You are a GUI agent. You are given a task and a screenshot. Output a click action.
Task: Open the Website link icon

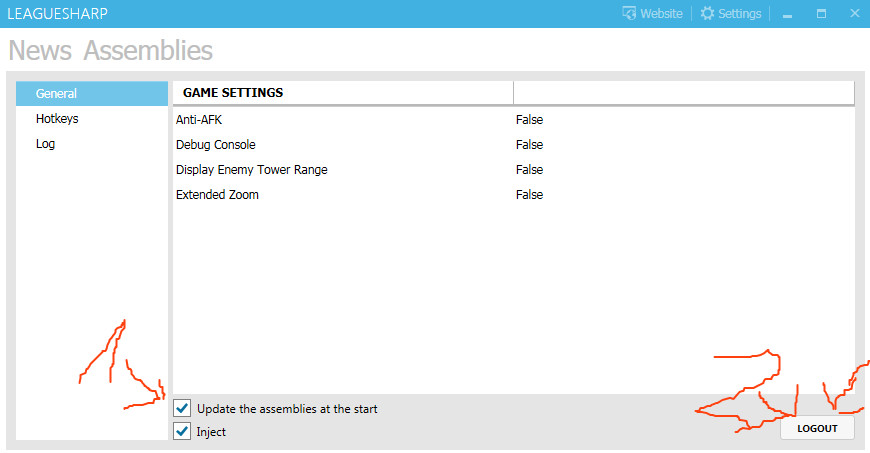click(629, 13)
